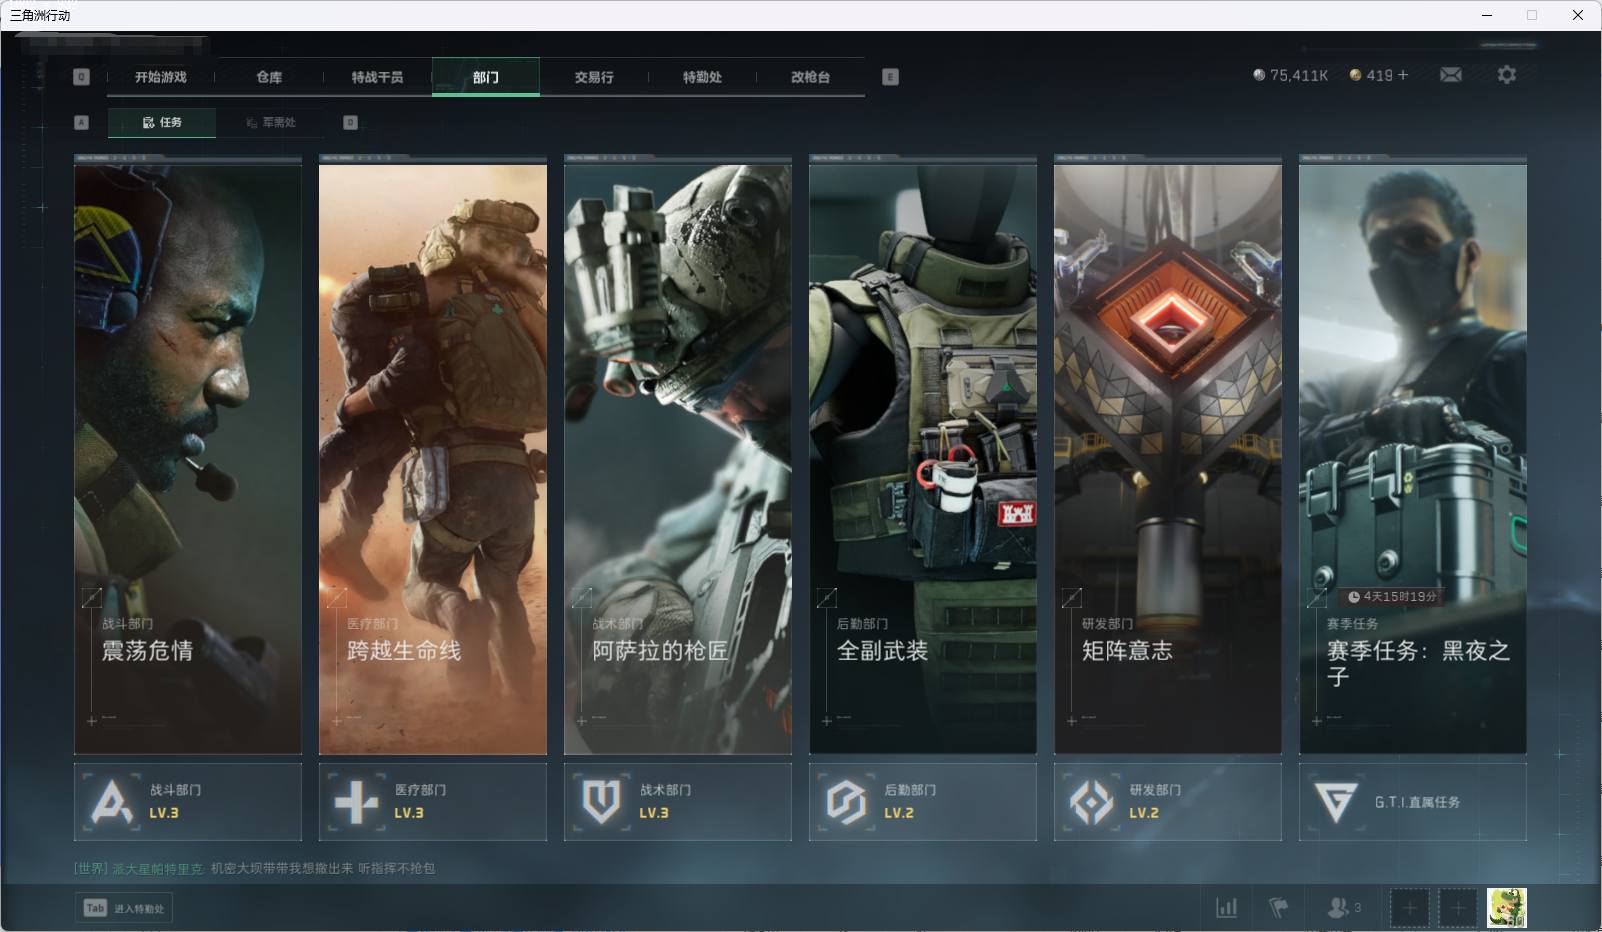Open the player avatar picture
The height and width of the screenshot is (932, 1602).
(x=1506, y=908)
